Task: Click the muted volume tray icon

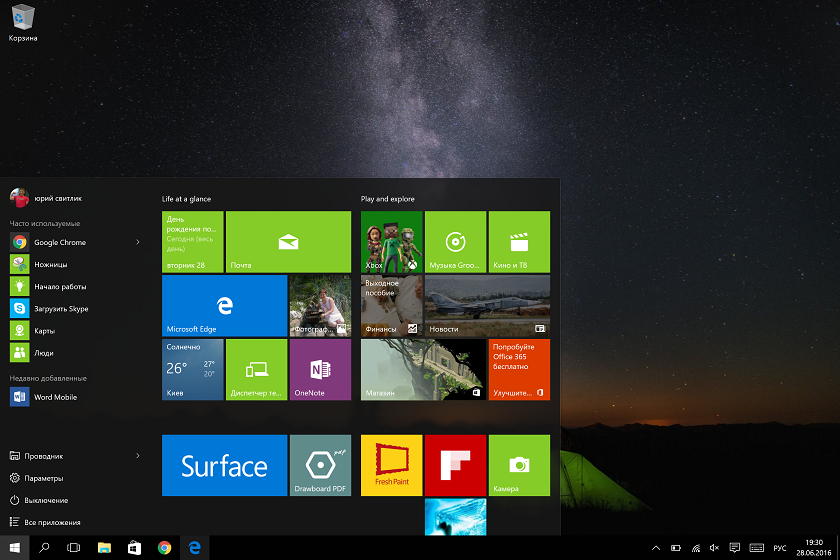Action: 714,548
